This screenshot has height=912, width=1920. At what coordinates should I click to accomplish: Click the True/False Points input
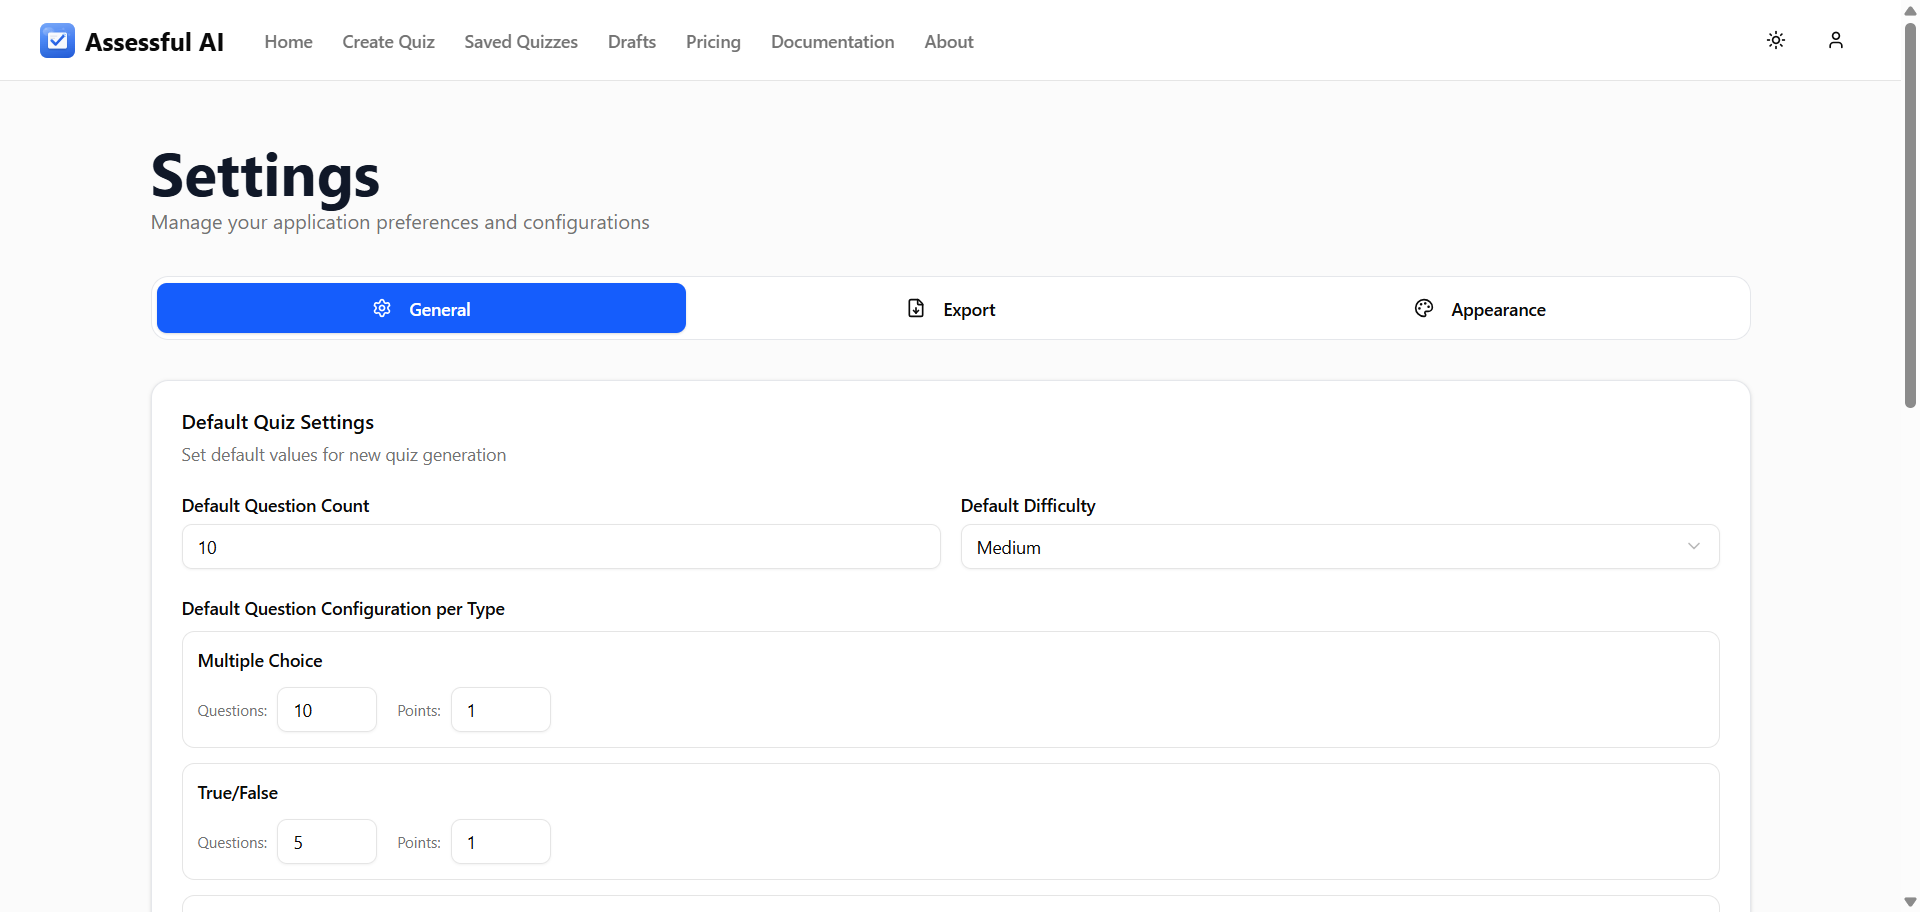point(501,842)
